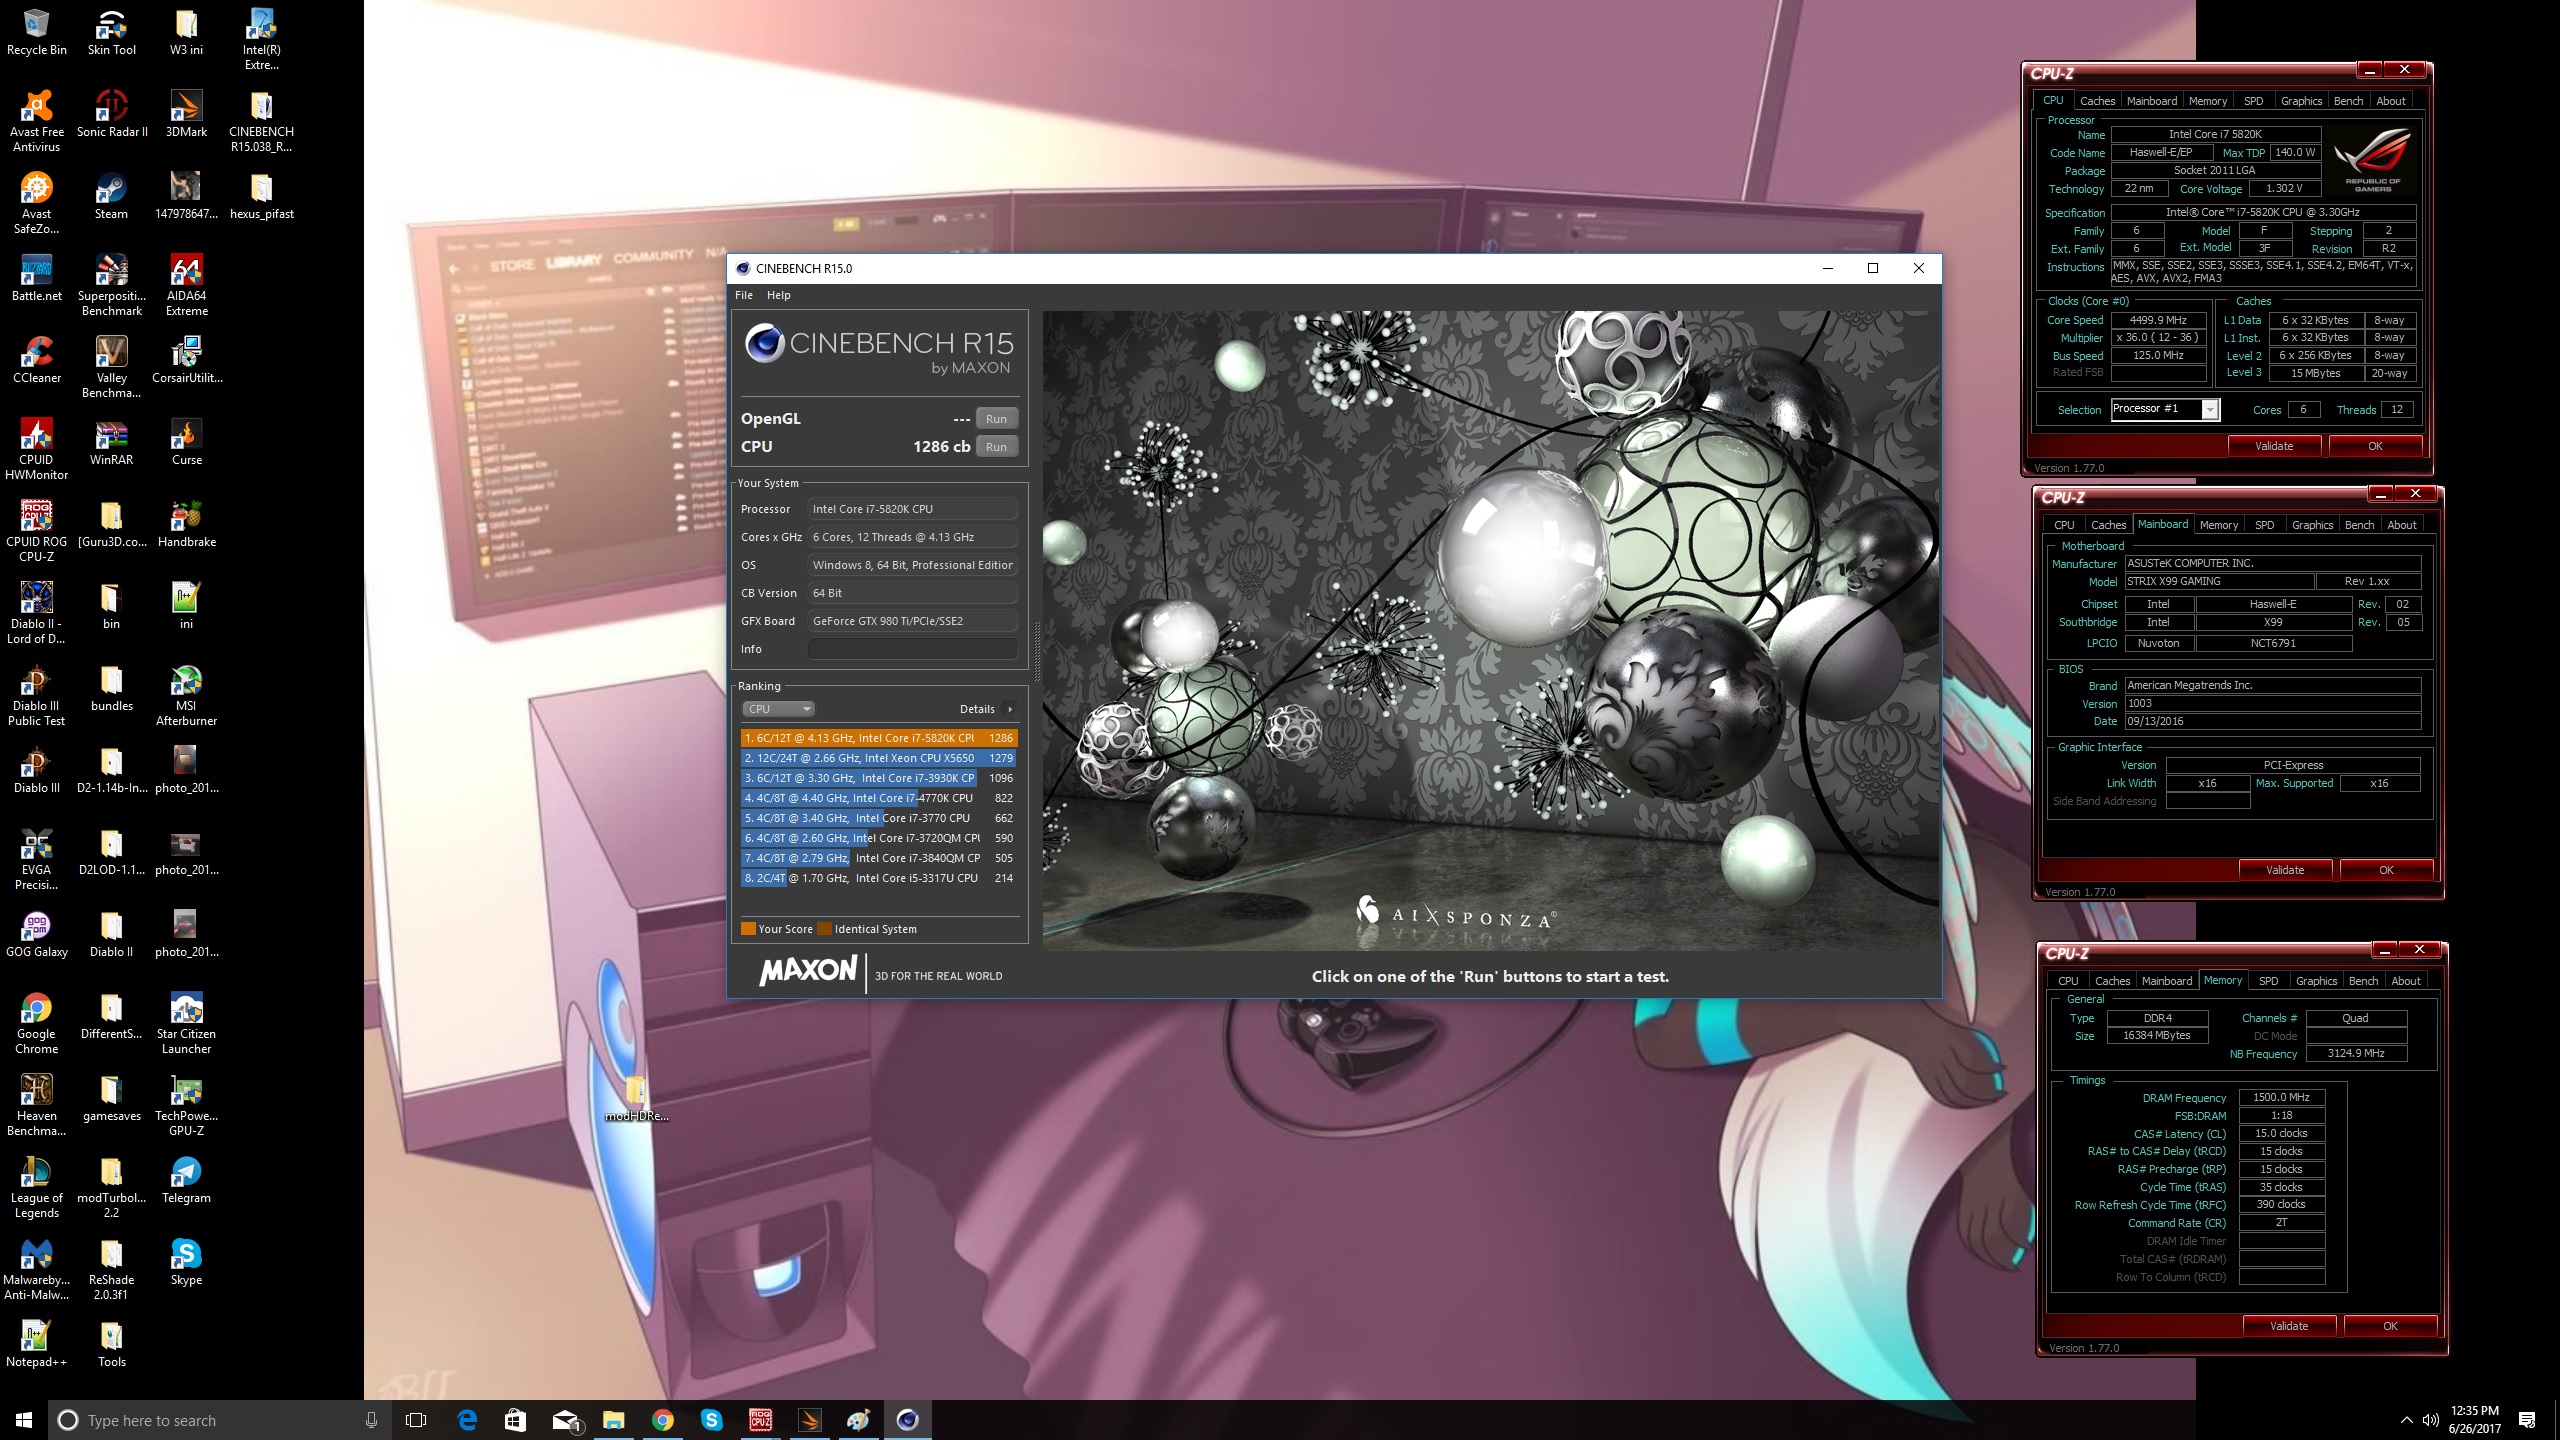Screen dimensions: 2560x1440
Task: Launch CCleaner from the desktop
Action: coord(37,360)
